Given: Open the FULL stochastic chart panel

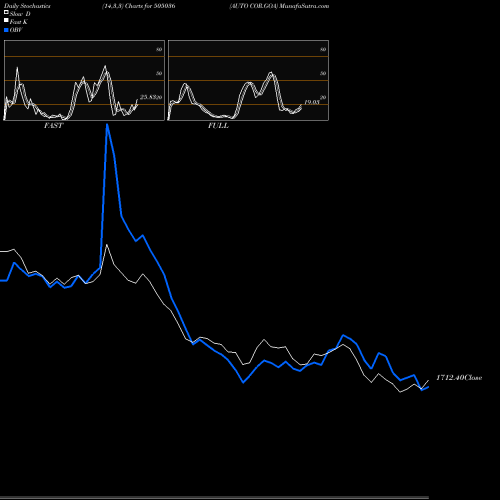Looking at the screenshot, I should 248,80.
